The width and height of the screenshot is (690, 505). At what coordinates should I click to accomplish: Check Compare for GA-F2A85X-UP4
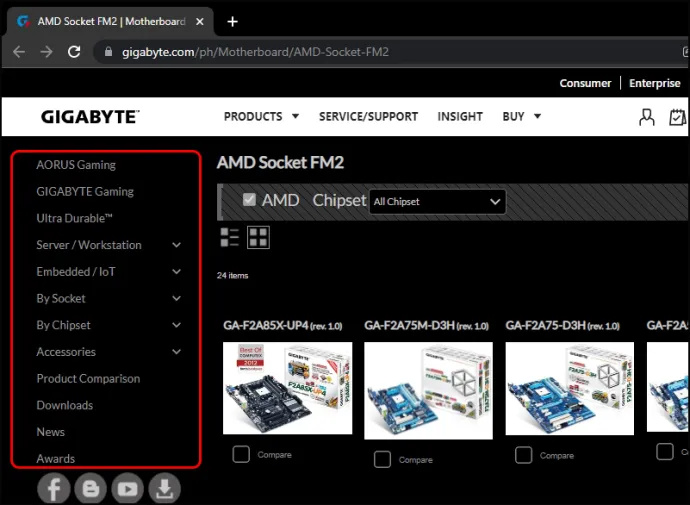[241, 454]
